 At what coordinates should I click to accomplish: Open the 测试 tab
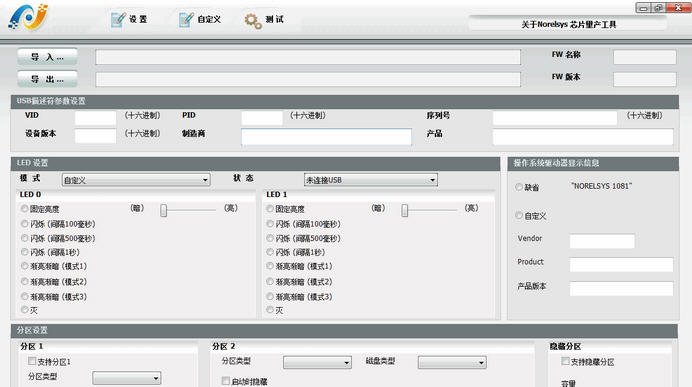(264, 19)
